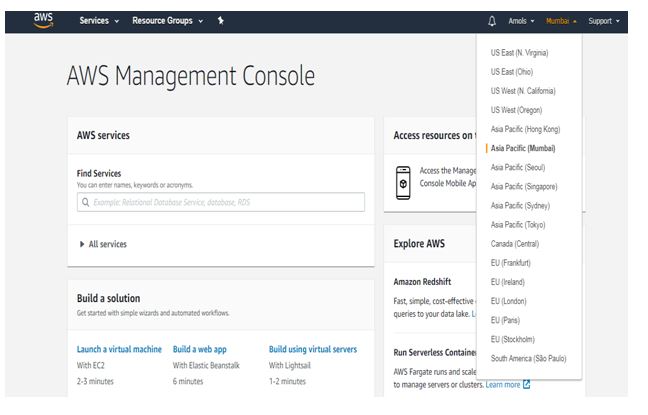648x415 pixels.
Task: Select US East (N. Virginia) region
Action: tap(519, 53)
